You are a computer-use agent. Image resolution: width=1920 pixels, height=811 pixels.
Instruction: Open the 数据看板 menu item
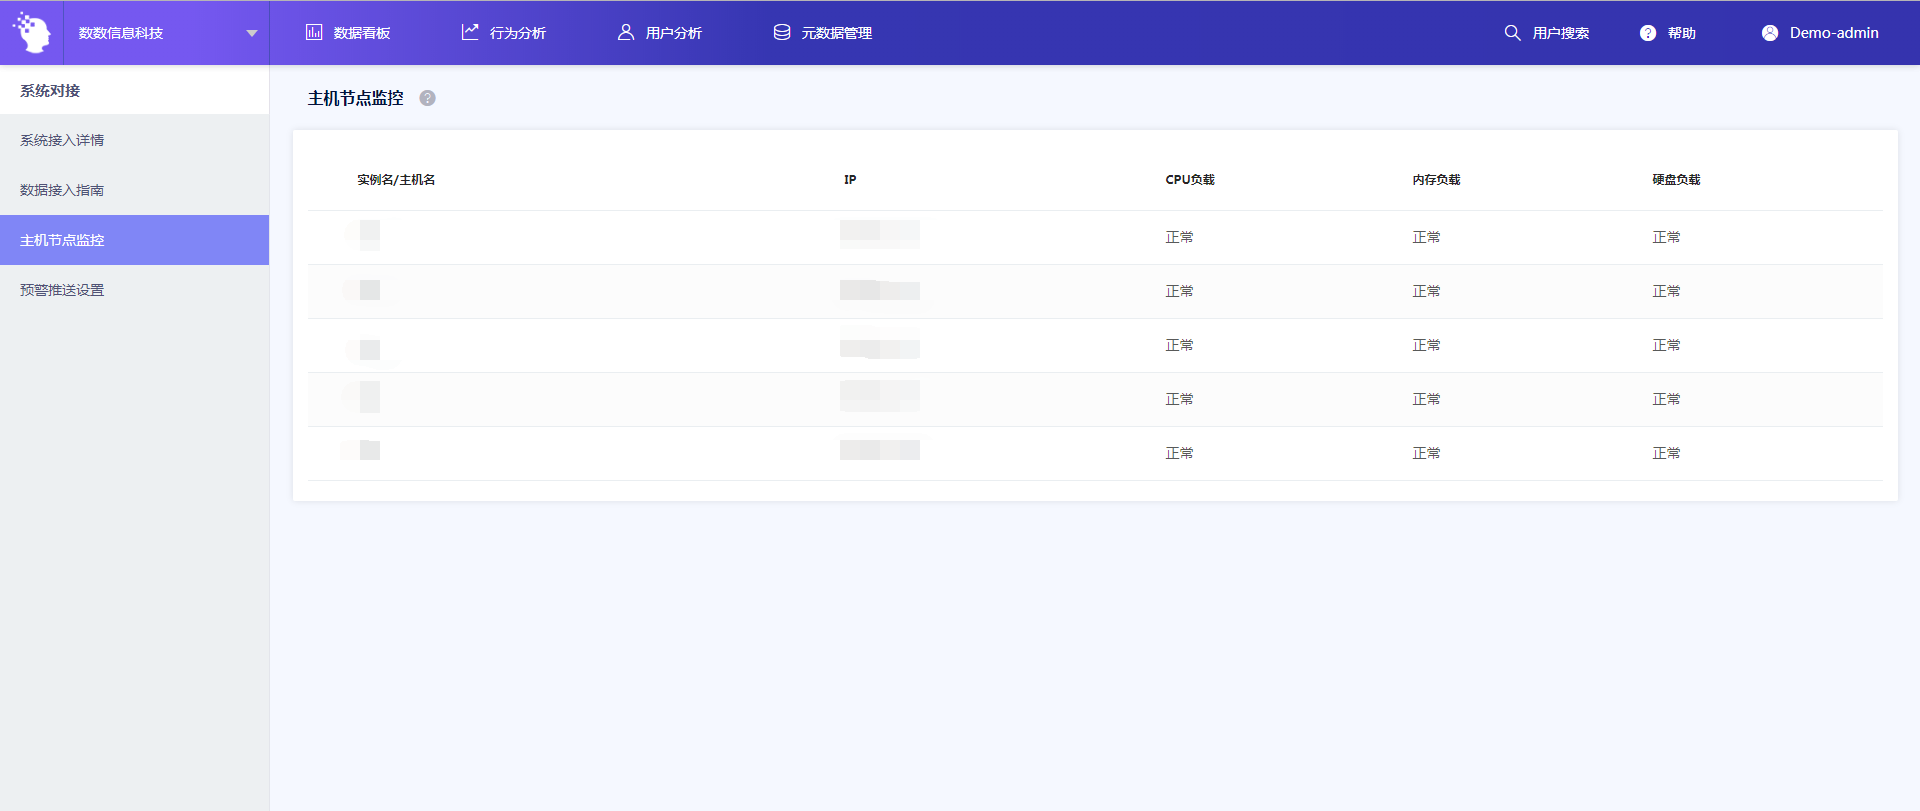(361, 33)
